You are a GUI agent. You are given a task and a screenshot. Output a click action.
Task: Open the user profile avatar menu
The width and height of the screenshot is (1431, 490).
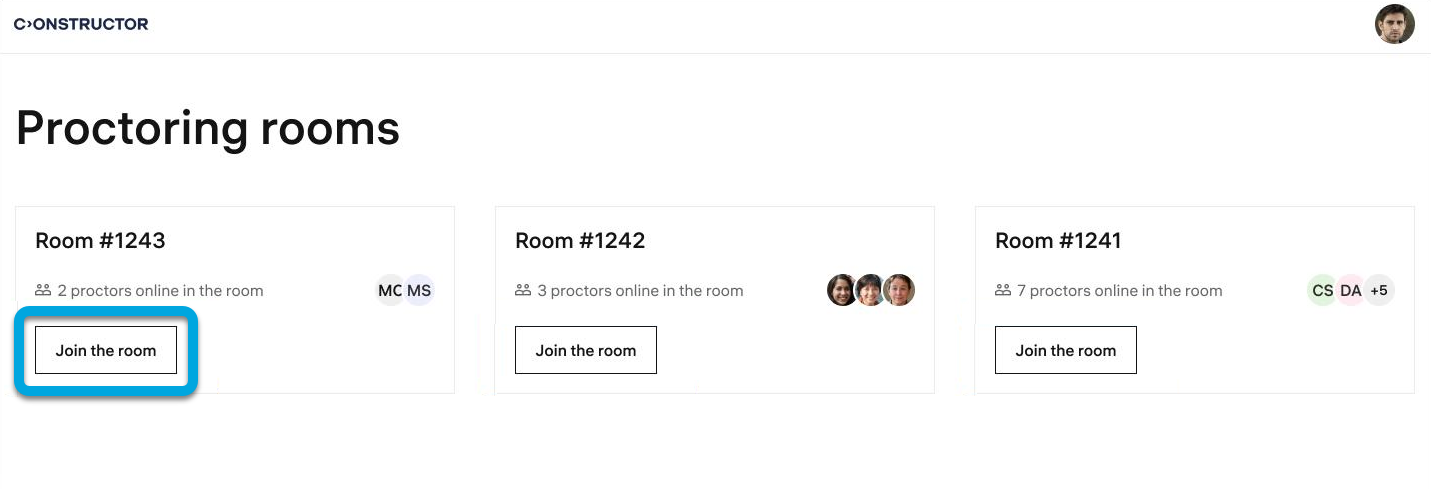click(x=1394, y=24)
